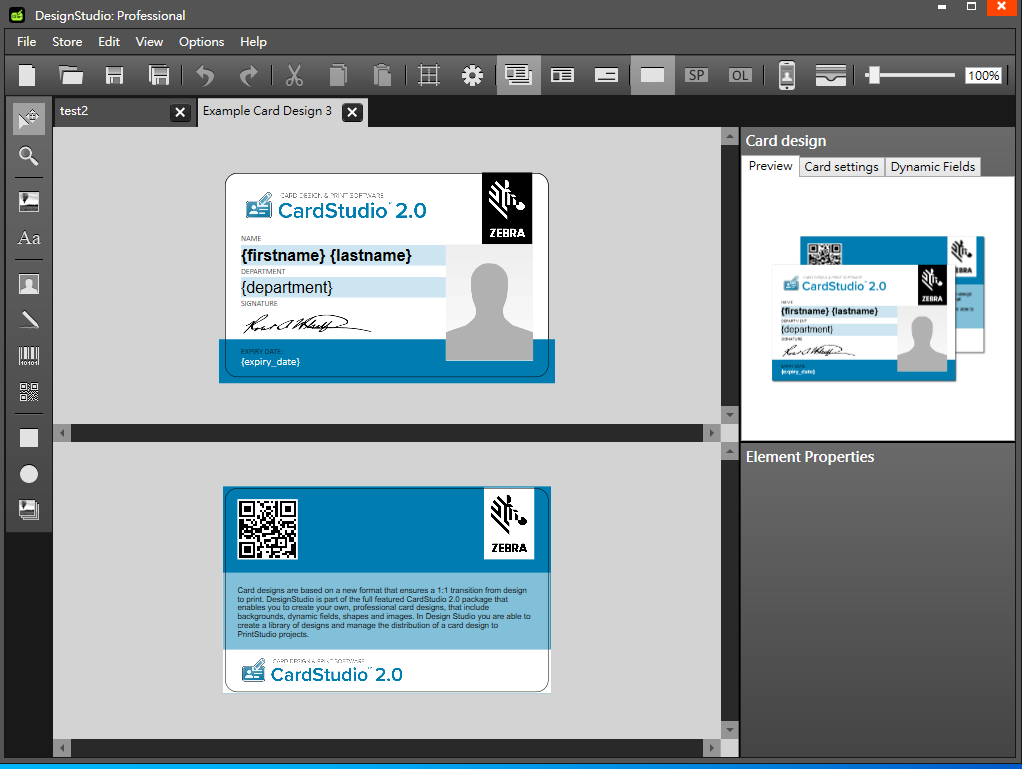Click back canvas scroll left arrow
This screenshot has width=1022, height=769.
62,747
